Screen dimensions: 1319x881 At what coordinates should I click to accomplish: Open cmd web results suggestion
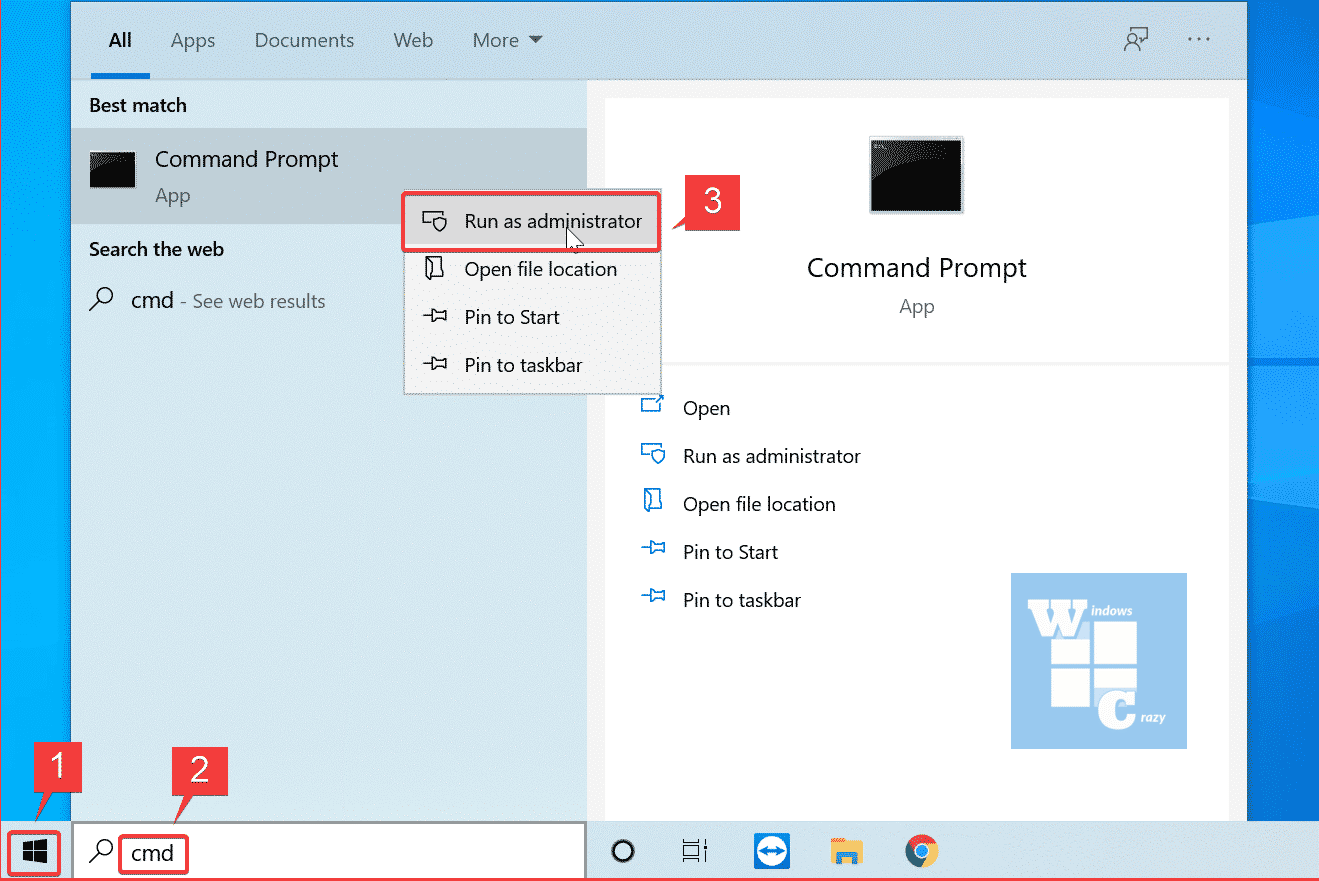click(227, 301)
